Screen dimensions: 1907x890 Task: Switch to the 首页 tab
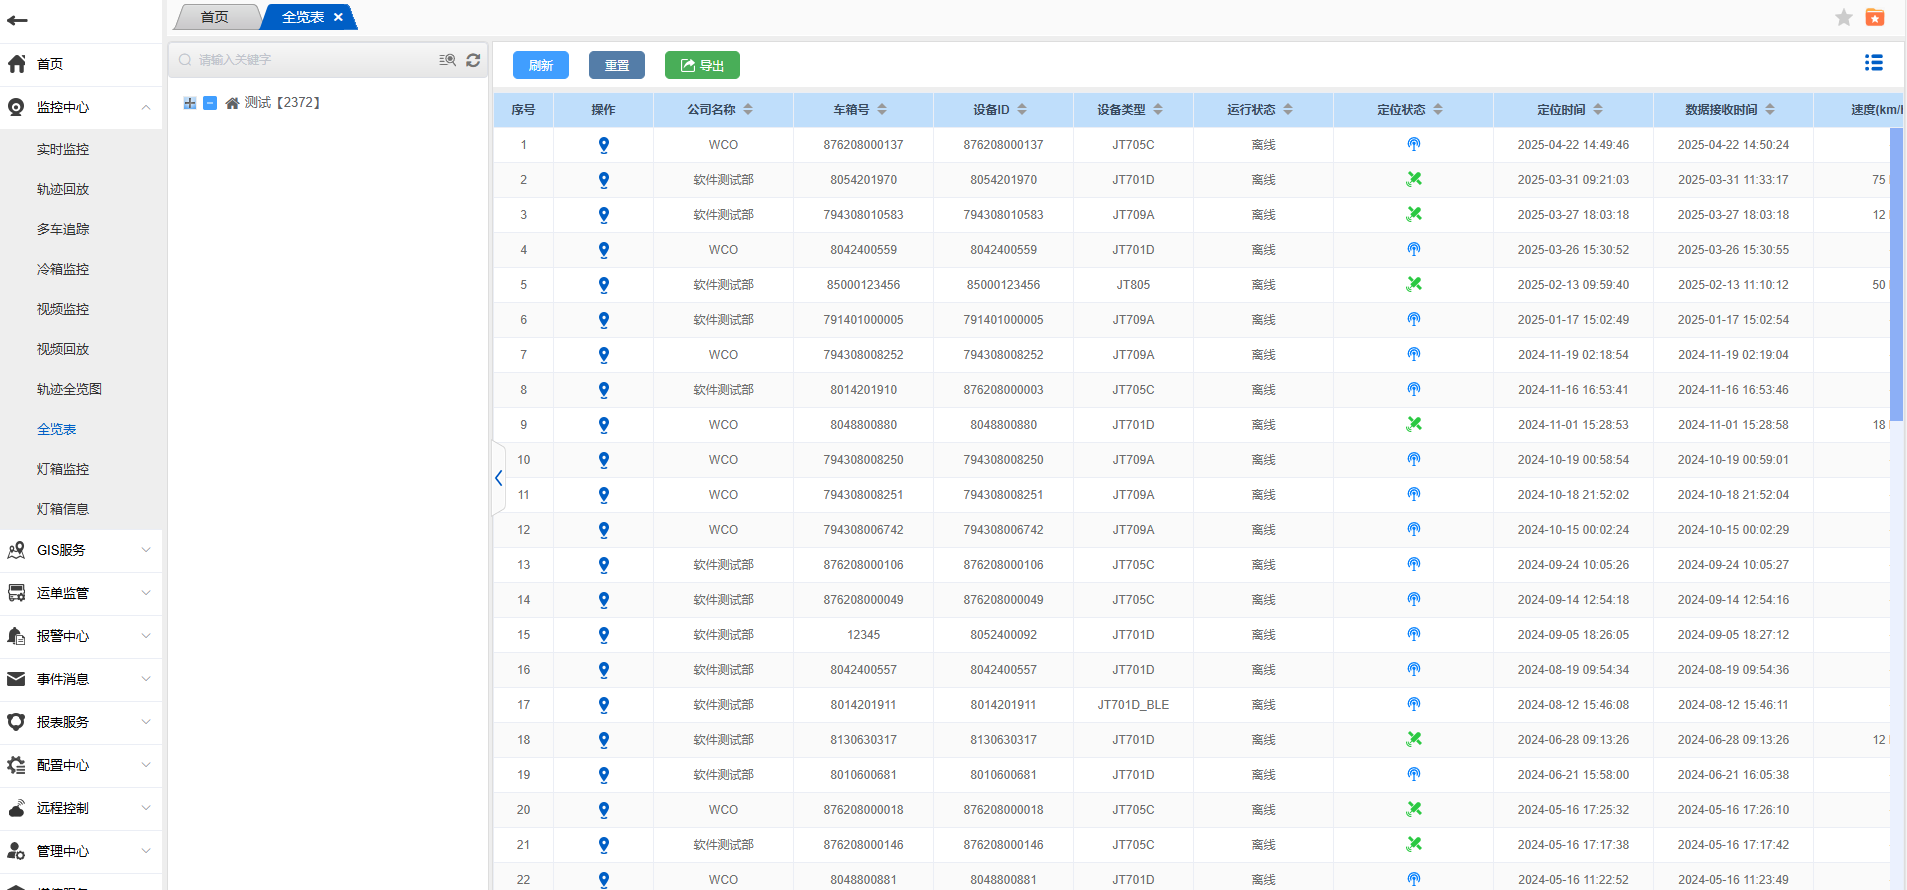click(214, 17)
